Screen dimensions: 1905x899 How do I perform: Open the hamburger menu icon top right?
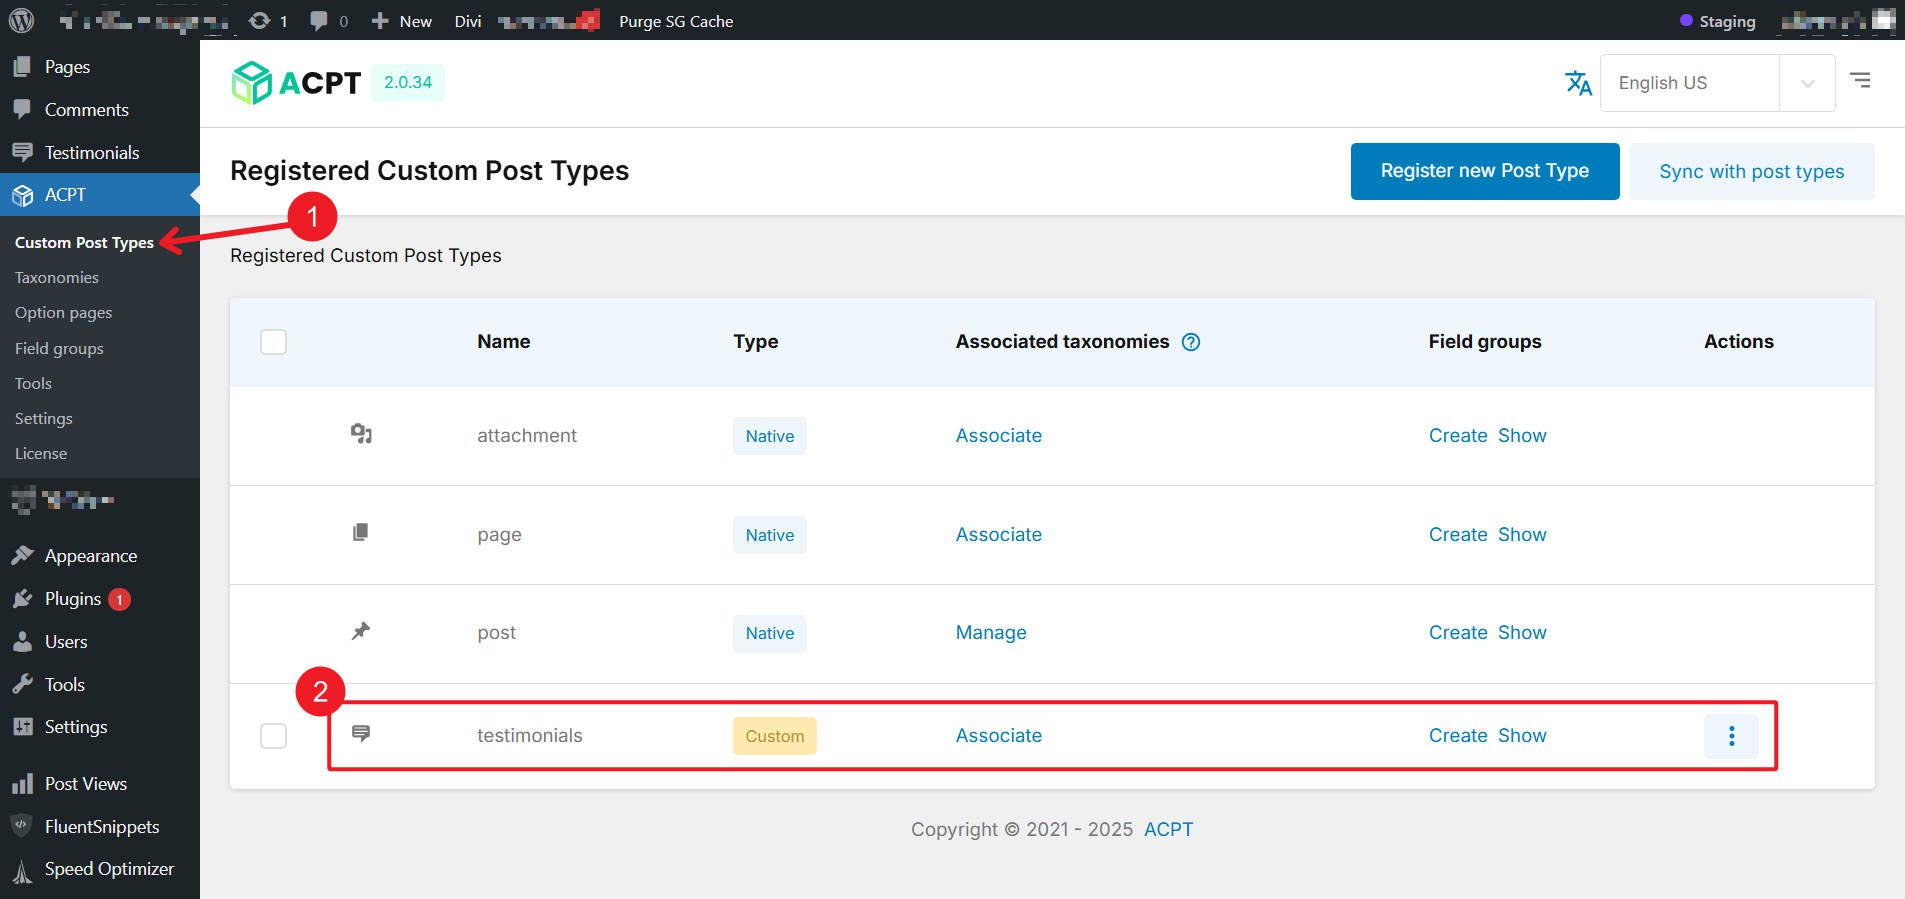pyautogui.click(x=1860, y=80)
